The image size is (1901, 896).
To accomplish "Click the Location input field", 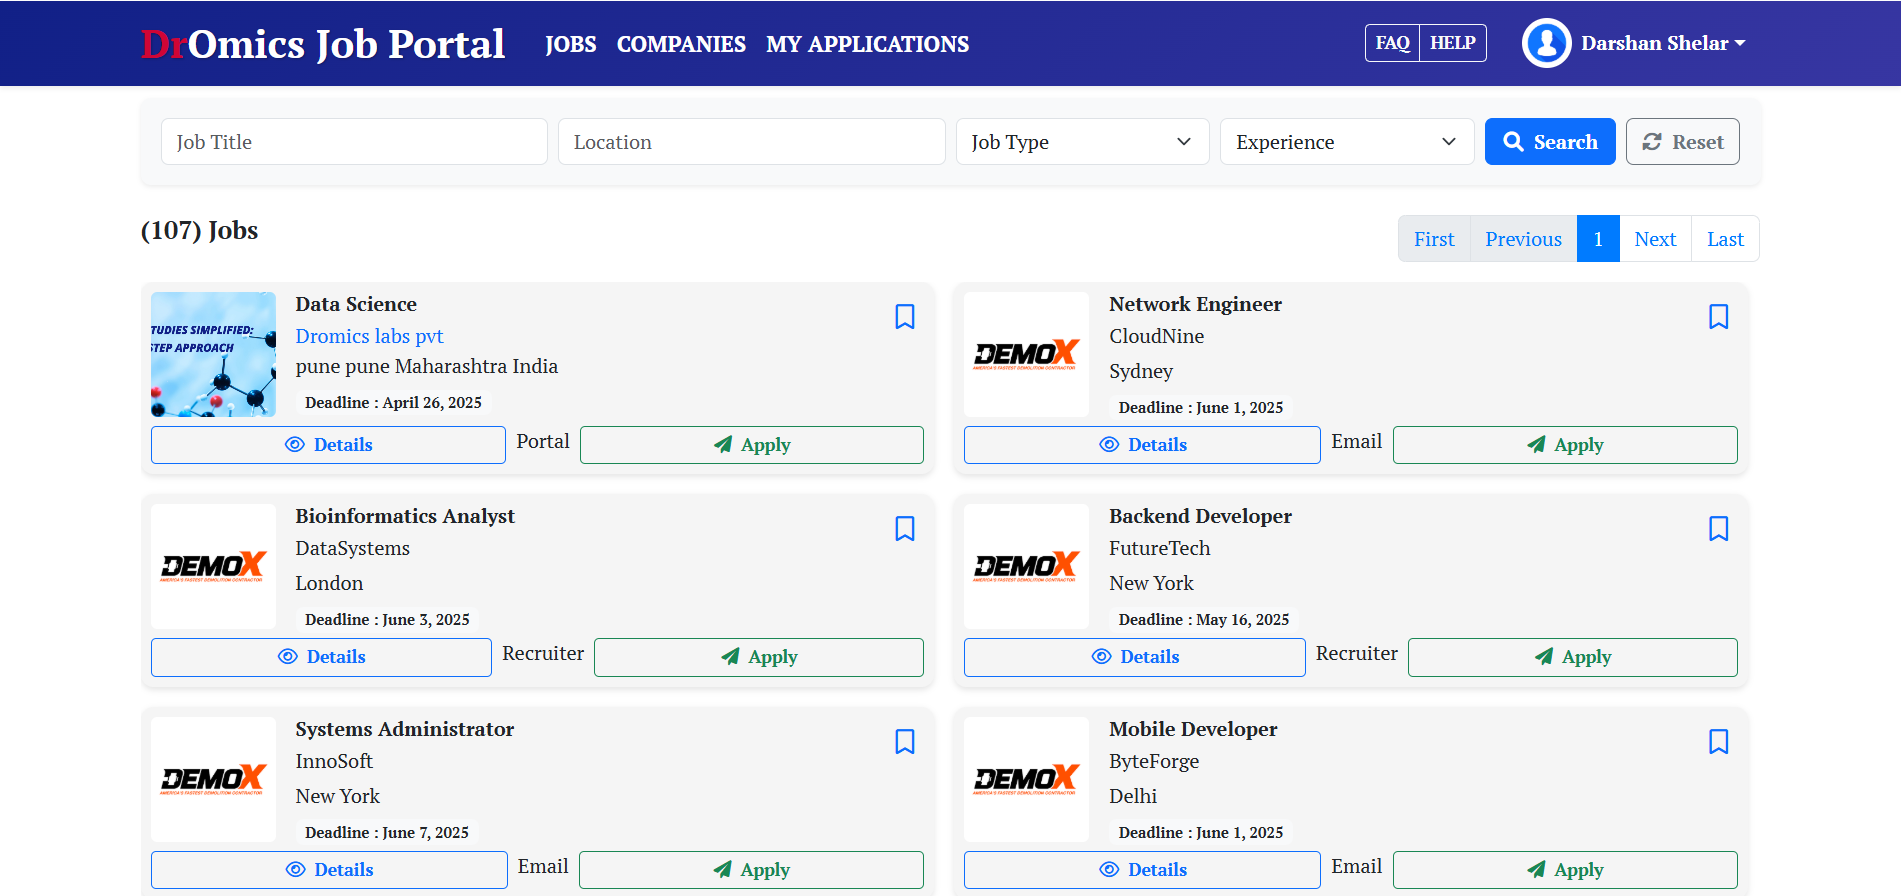I will 751,142.
